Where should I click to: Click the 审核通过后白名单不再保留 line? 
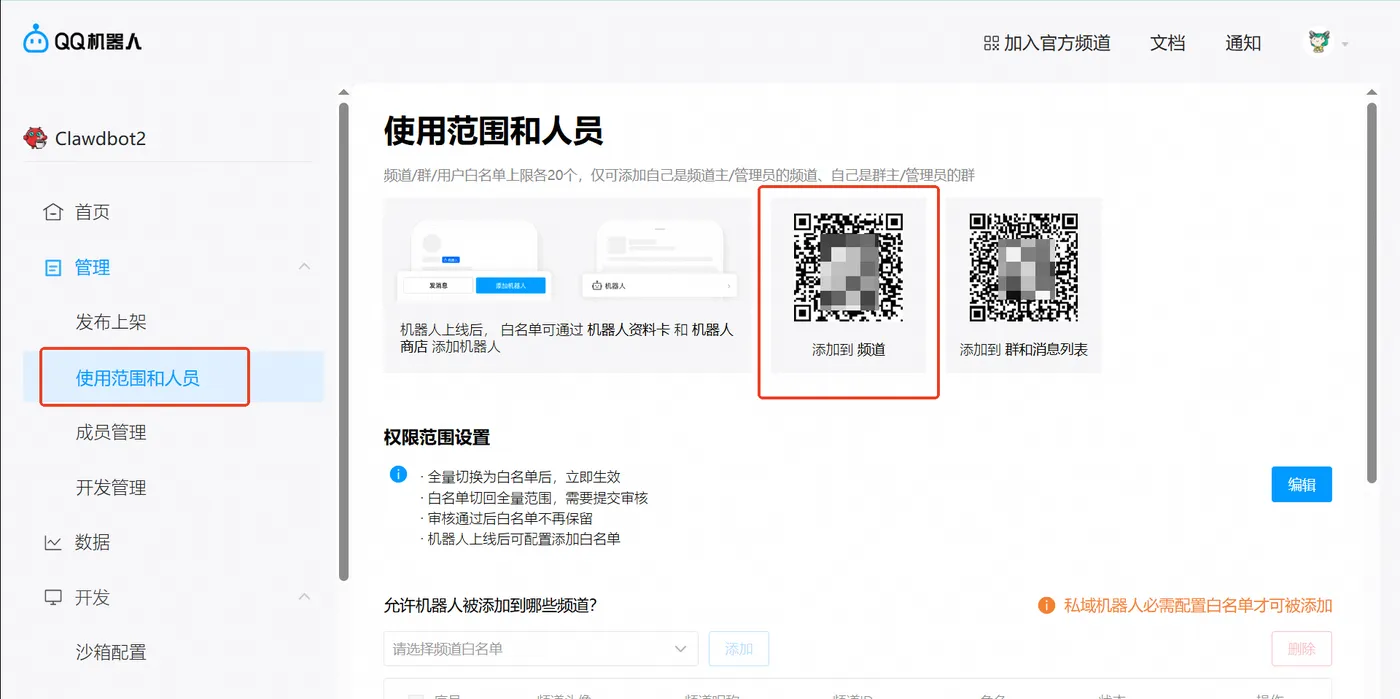tap(510, 518)
